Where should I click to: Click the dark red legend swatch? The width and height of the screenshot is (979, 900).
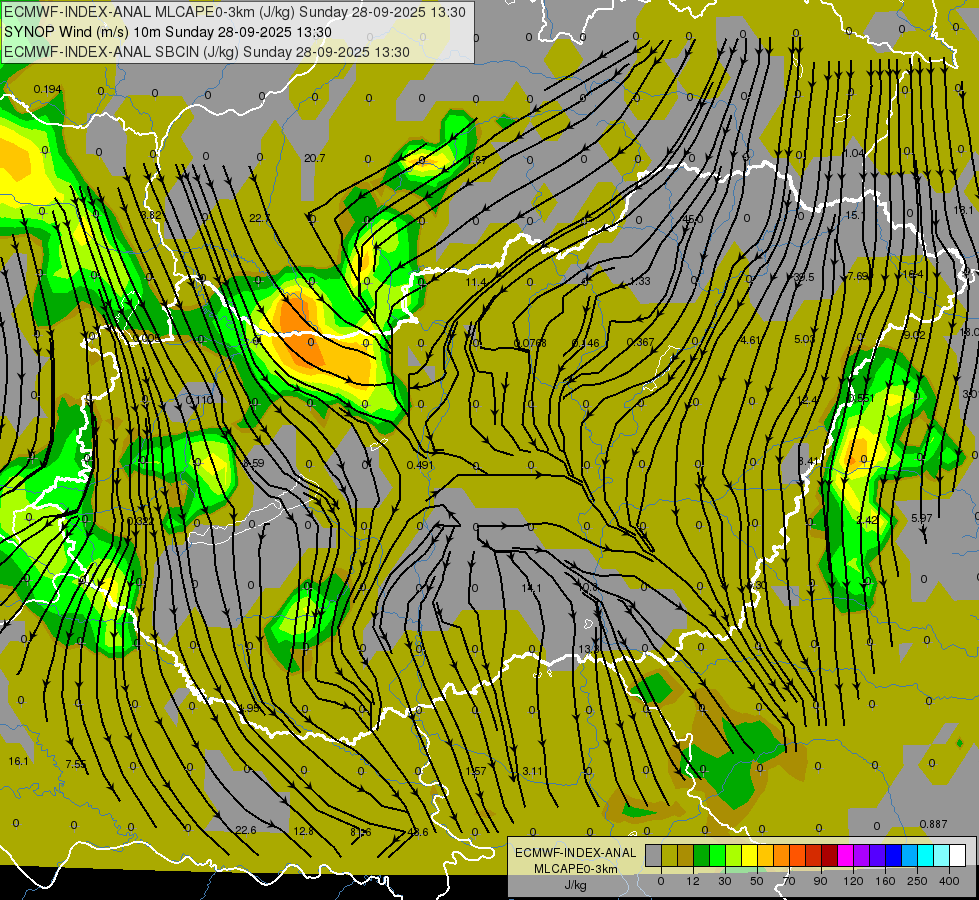(x=829, y=856)
